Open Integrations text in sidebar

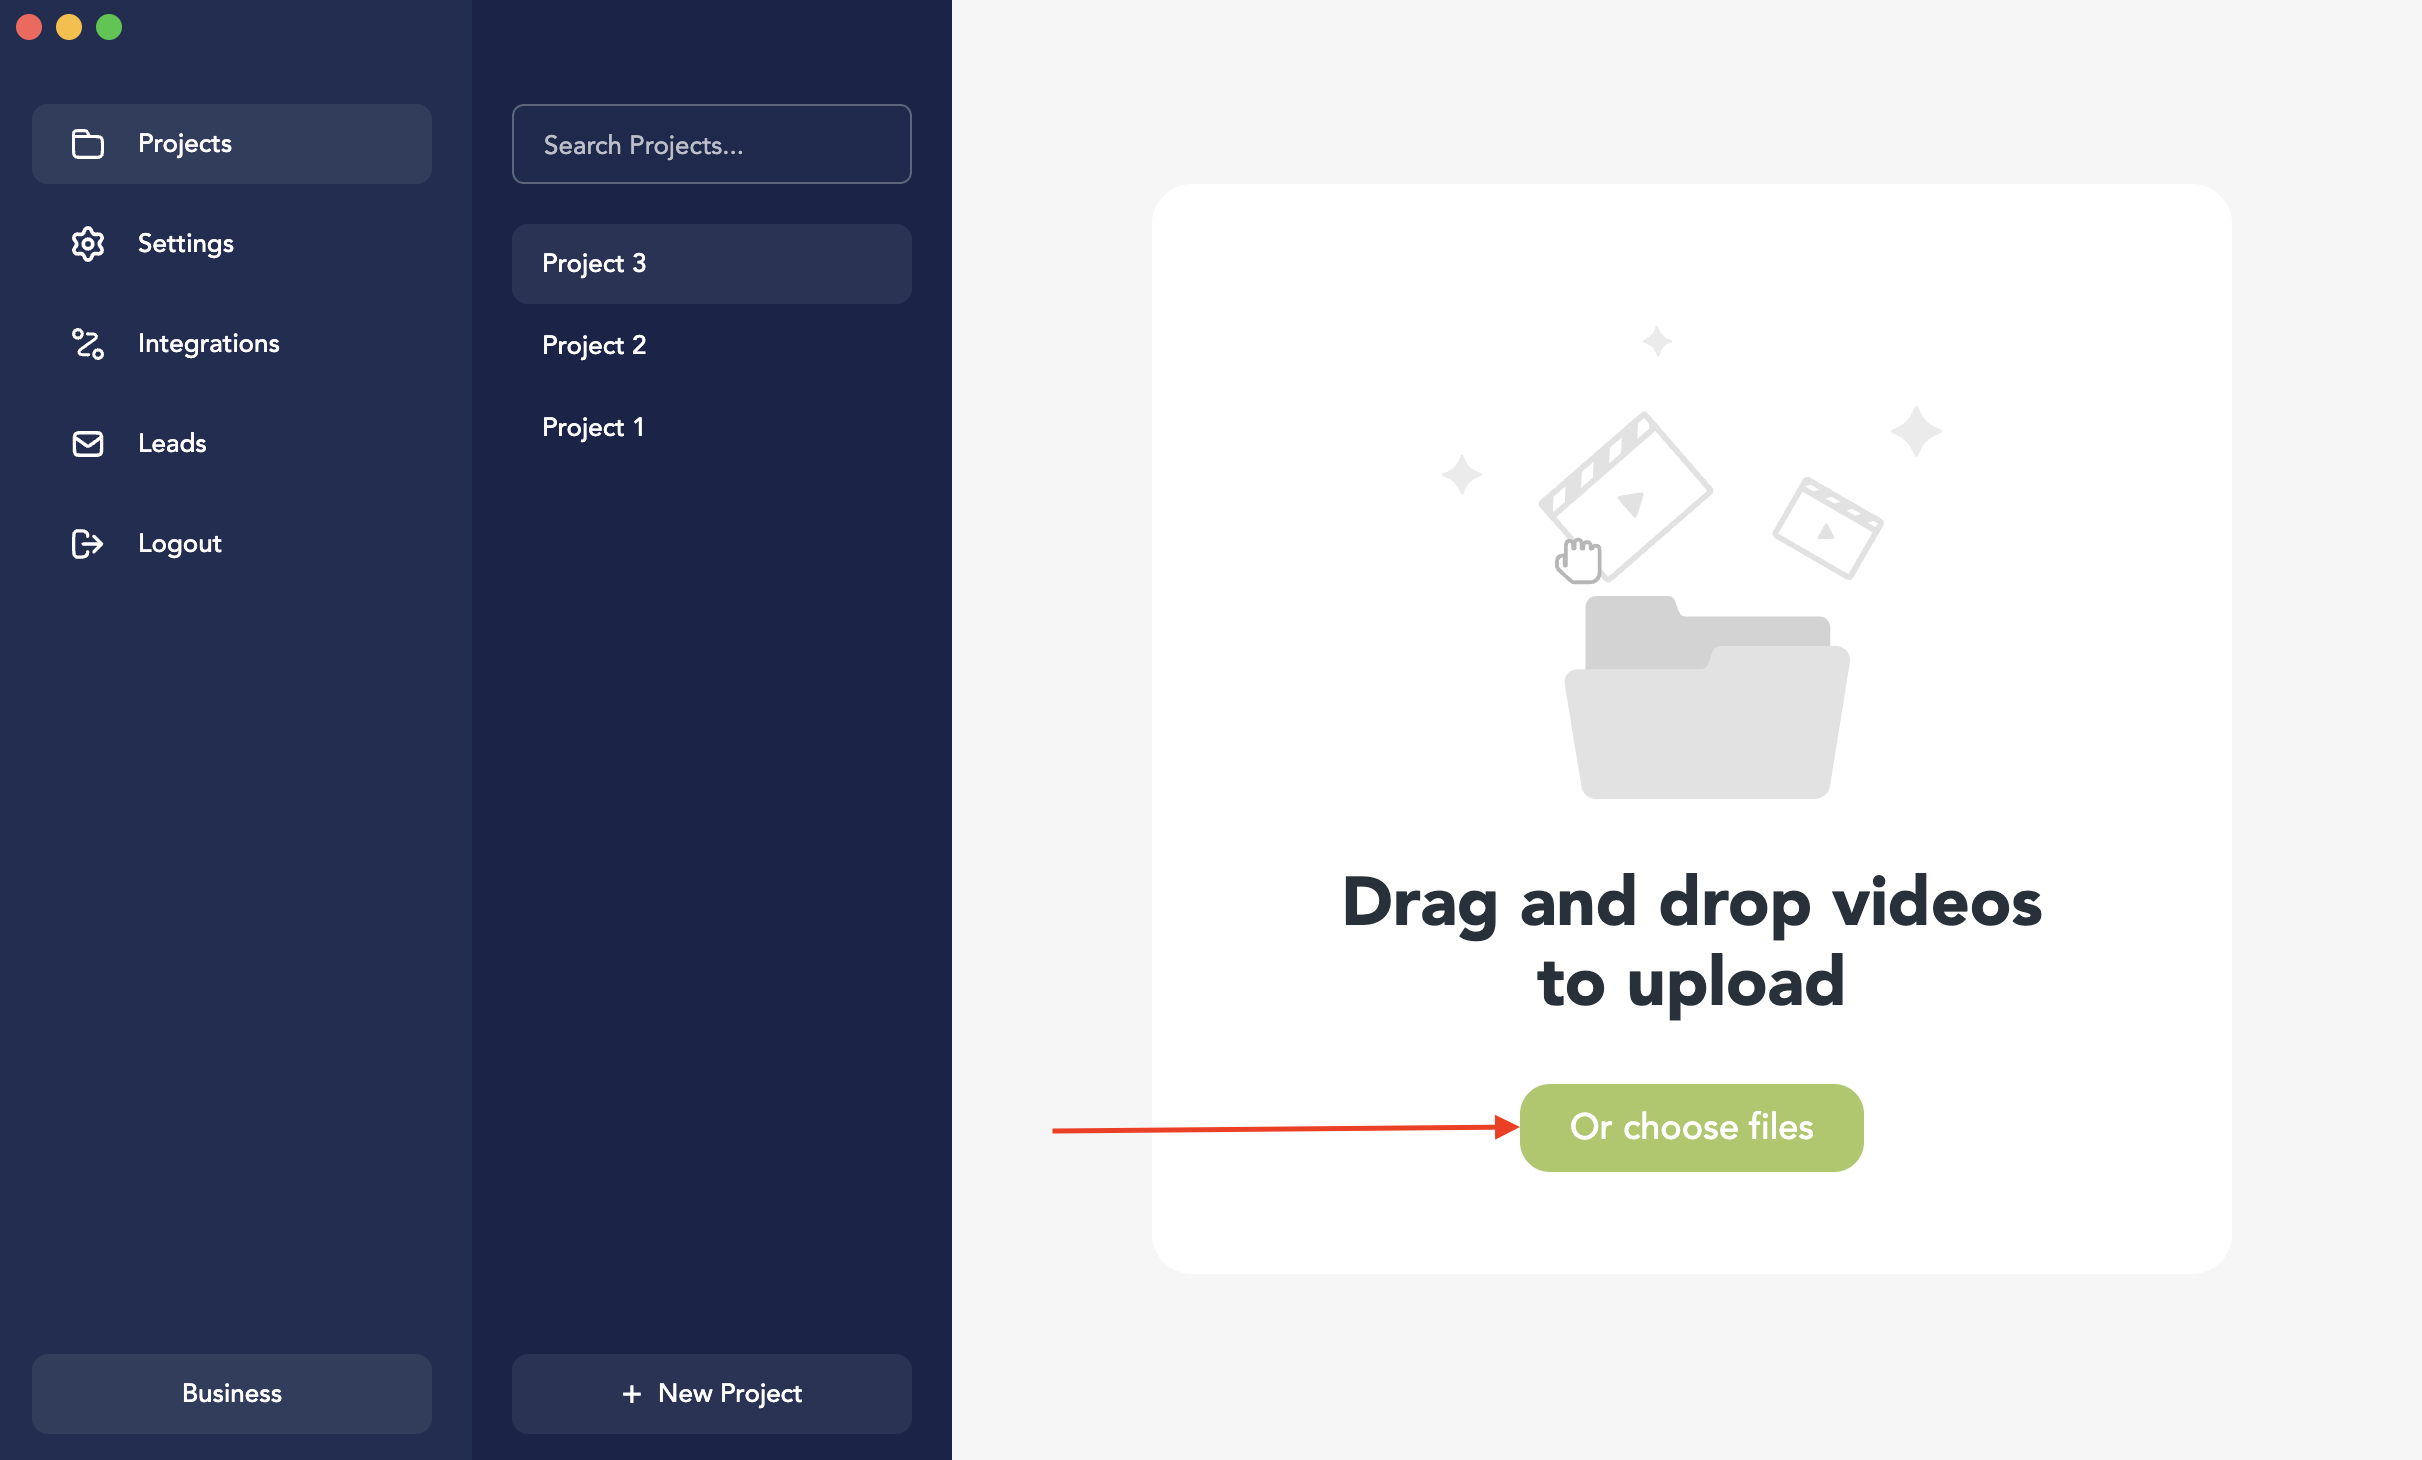(209, 344)
